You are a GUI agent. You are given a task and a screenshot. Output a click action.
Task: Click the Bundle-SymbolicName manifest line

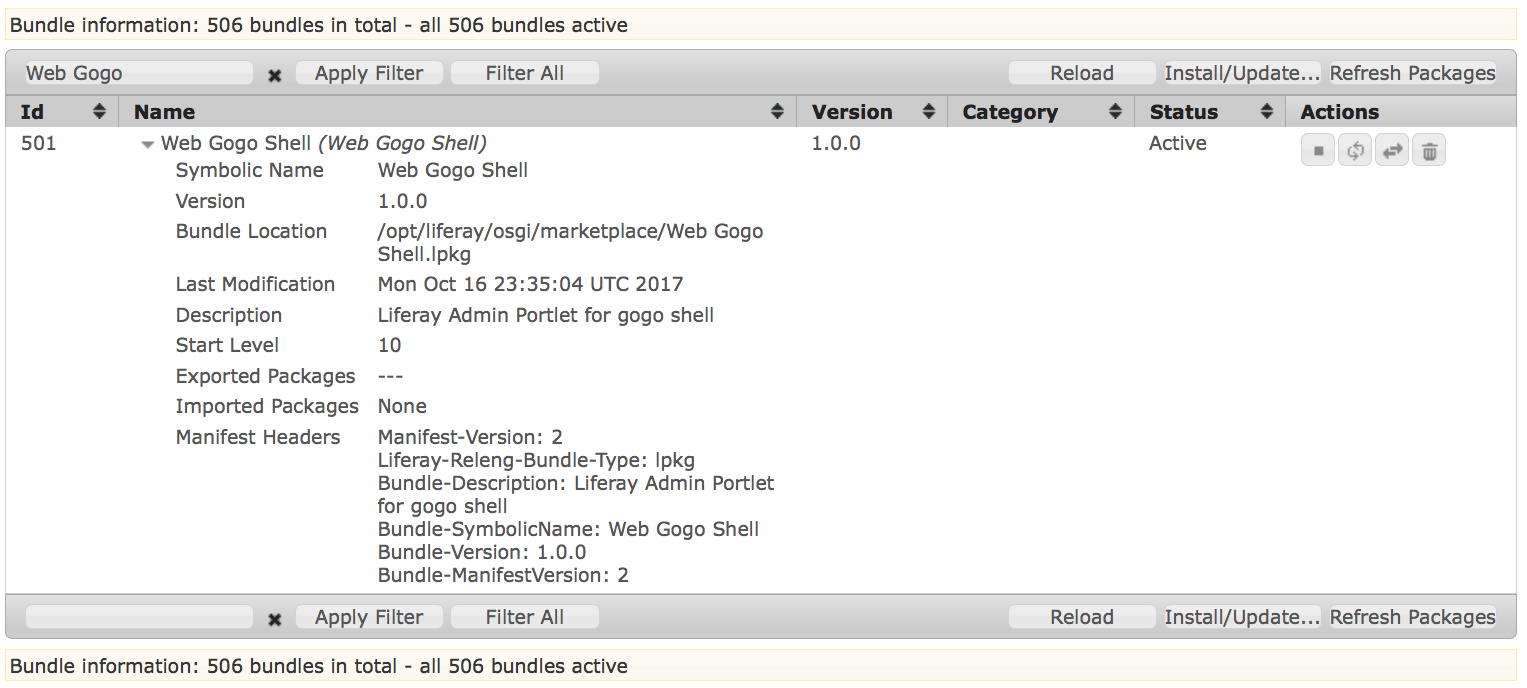tap(568, 529)
